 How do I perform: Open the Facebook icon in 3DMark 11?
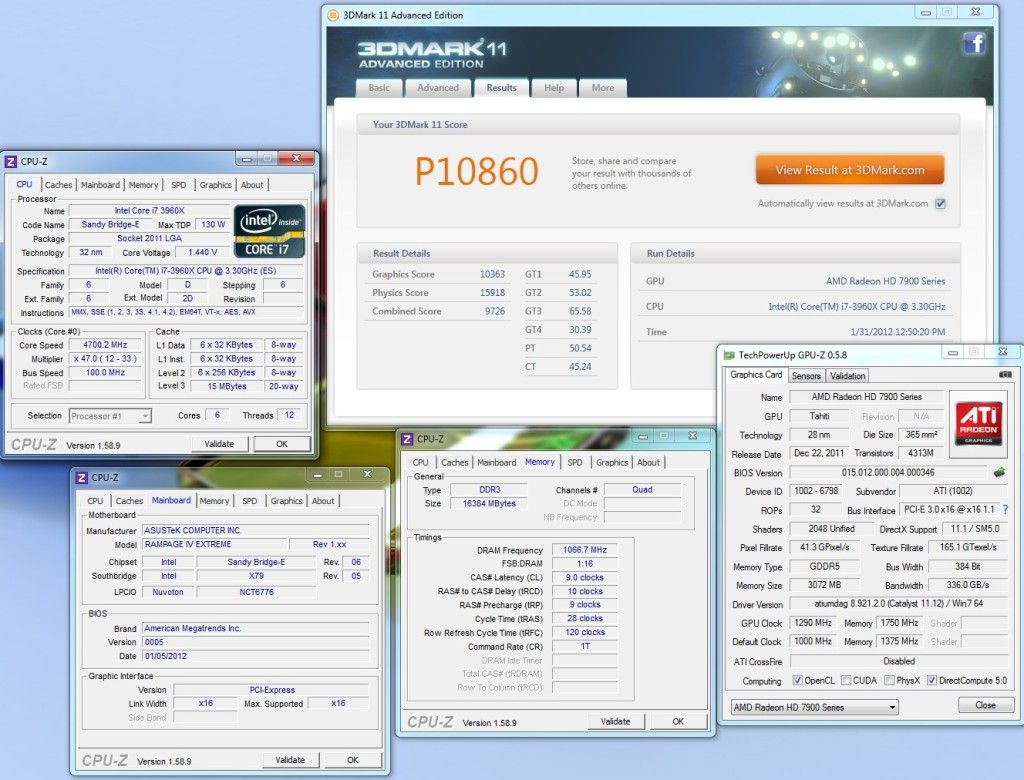pyautogui.click(x=974, y=44)
